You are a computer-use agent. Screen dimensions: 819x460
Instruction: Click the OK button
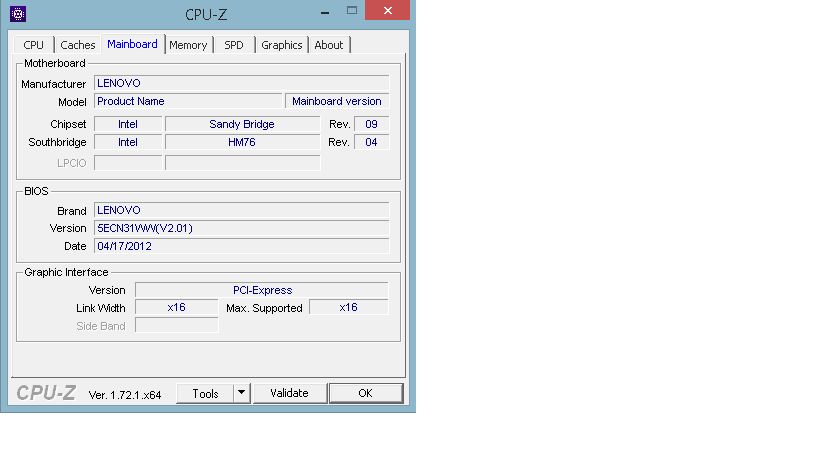pos(366,393)
